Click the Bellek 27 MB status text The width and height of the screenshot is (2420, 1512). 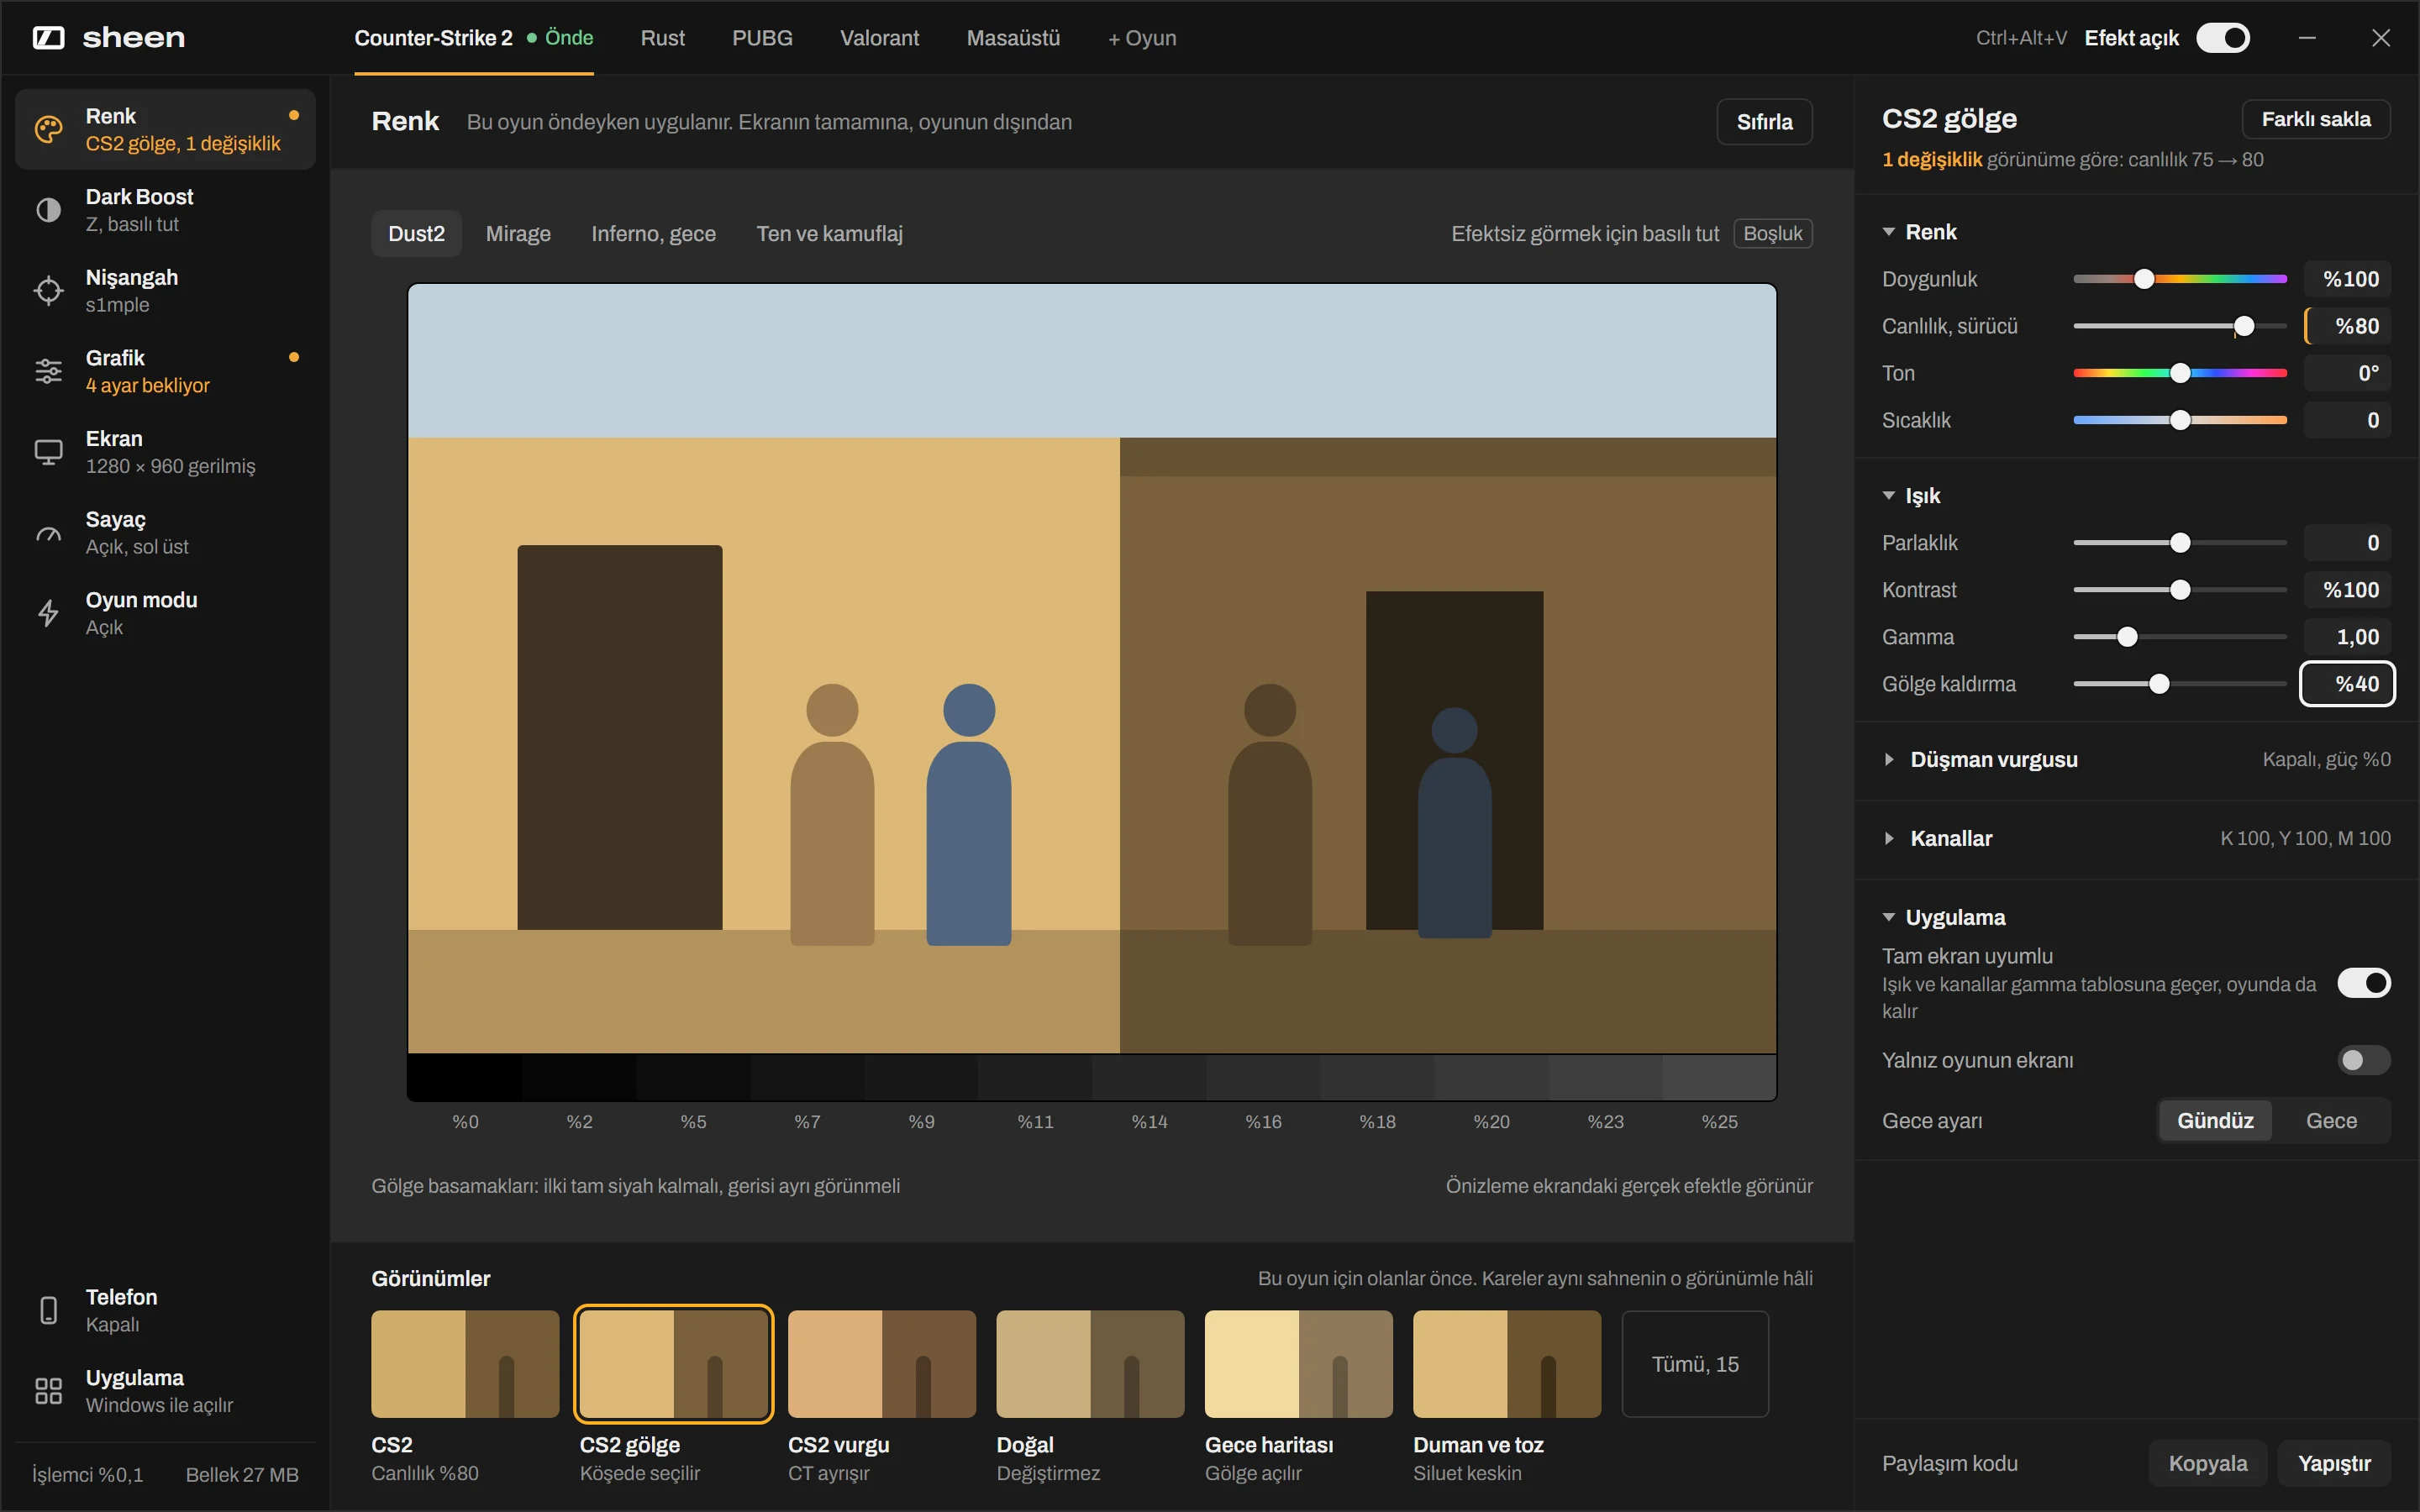(242, 1475)
